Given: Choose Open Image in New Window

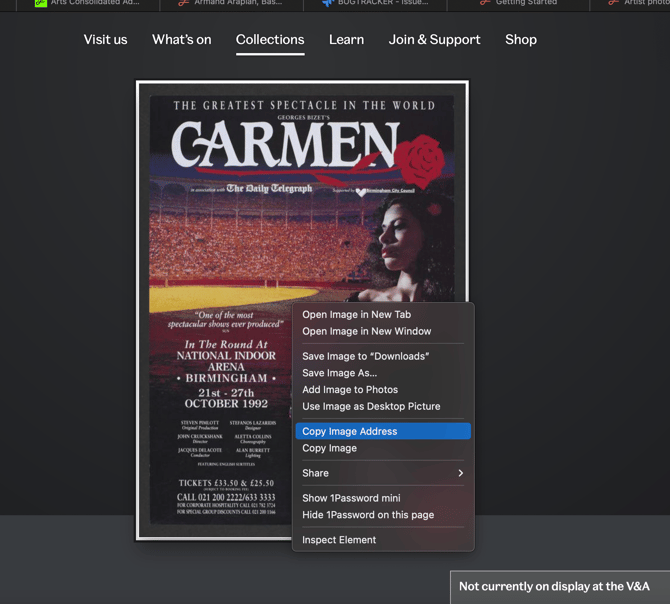Looking at the screenshot, I should 383,331.
